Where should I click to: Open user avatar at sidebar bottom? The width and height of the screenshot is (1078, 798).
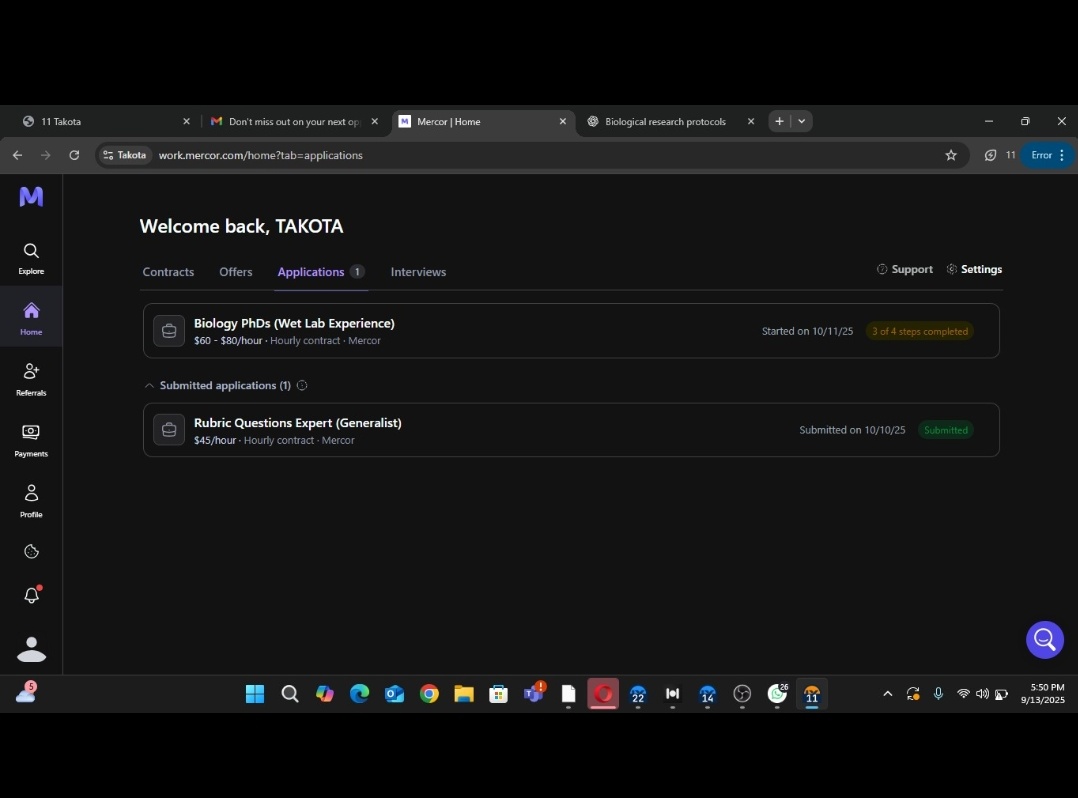click(31, 649)
